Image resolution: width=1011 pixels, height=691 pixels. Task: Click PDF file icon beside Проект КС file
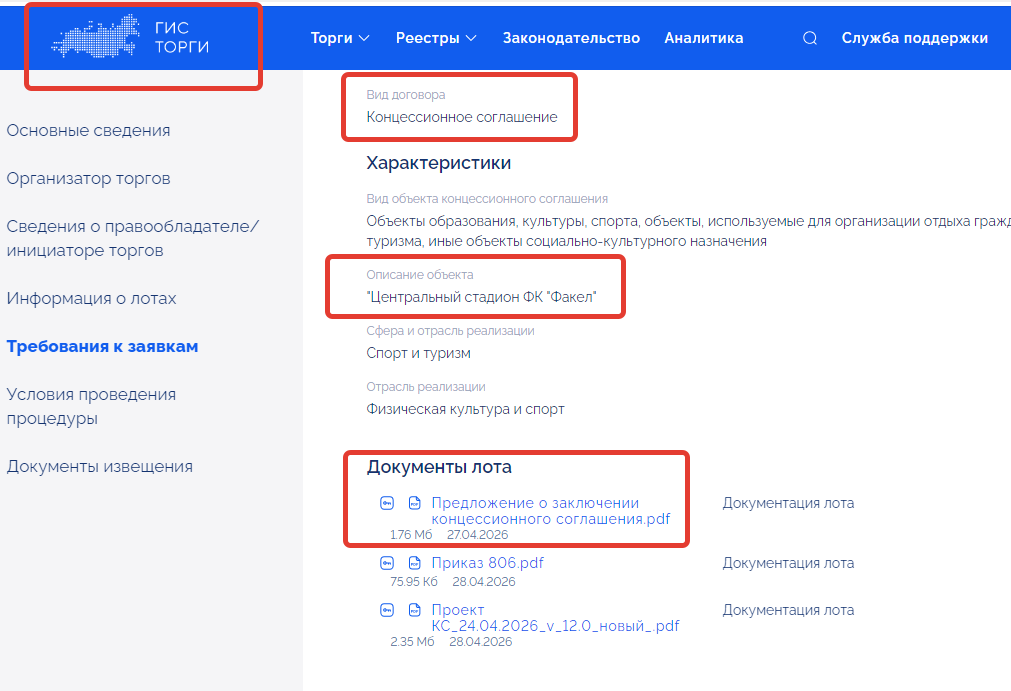[415, 610]
